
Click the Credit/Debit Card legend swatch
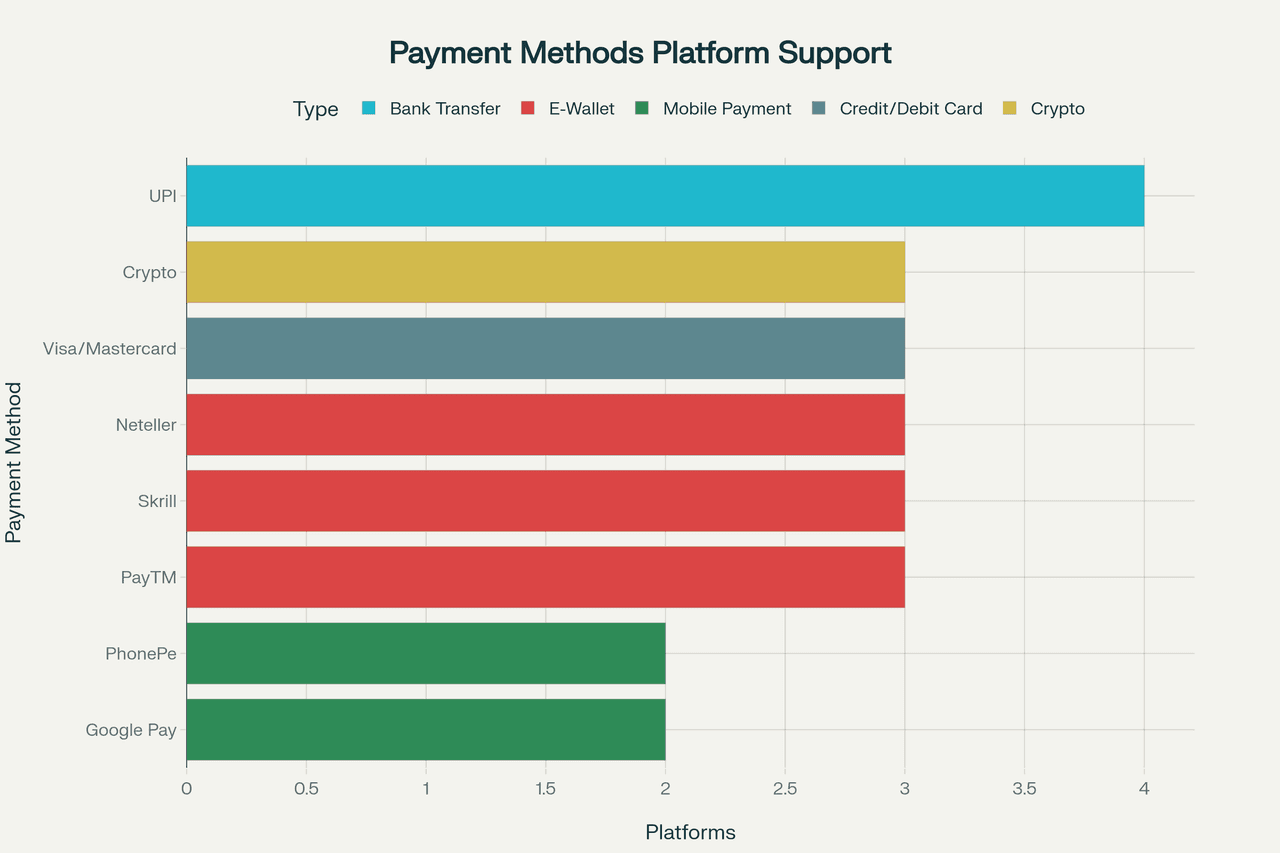pyautogui.click(x=819, y=108)
